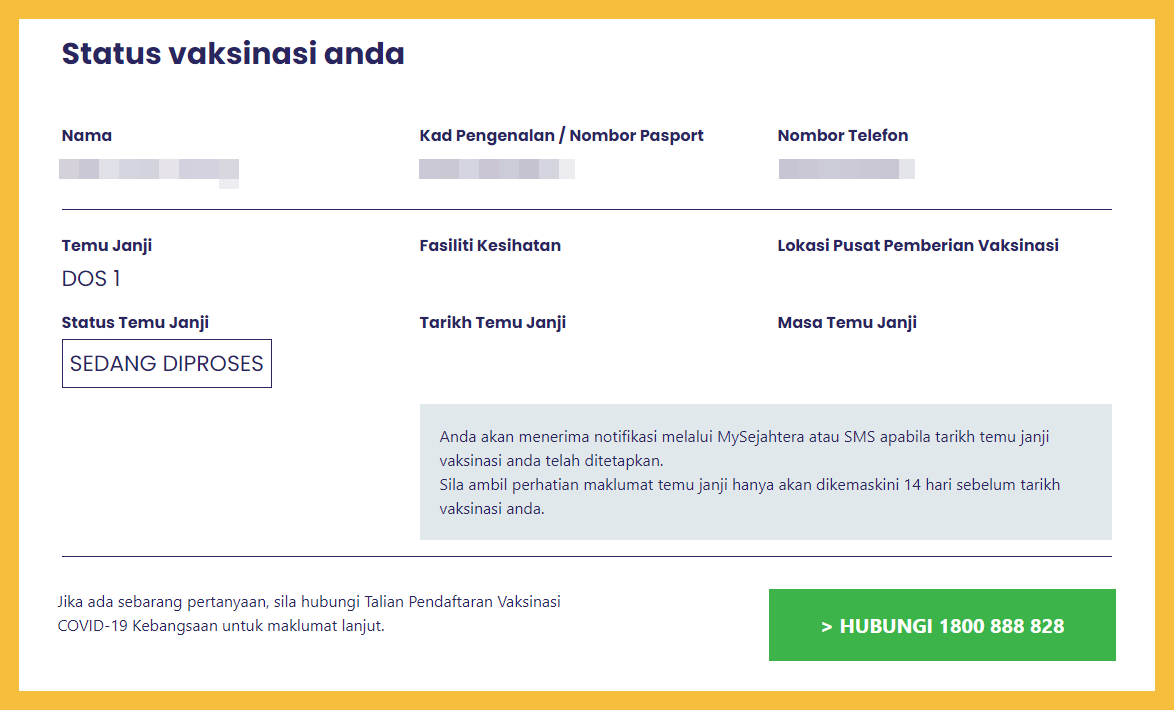Click the Status Temu Janji label
This screenshot has height=710, width=1174.
point(135,323)
